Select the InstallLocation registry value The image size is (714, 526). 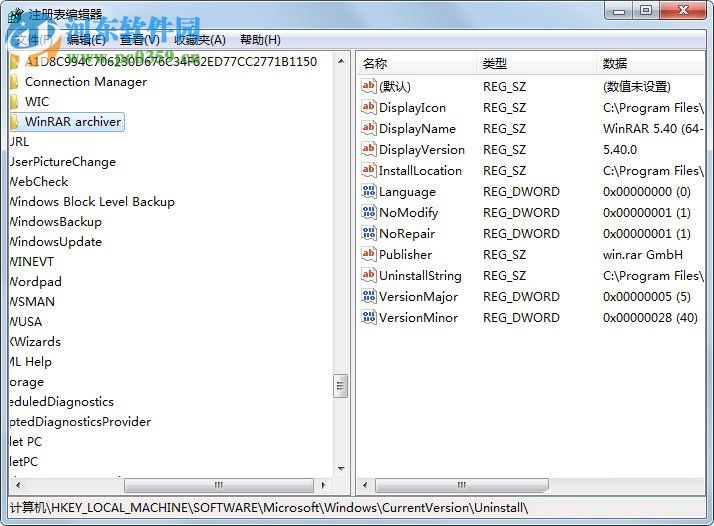click(x=420, y=171)
